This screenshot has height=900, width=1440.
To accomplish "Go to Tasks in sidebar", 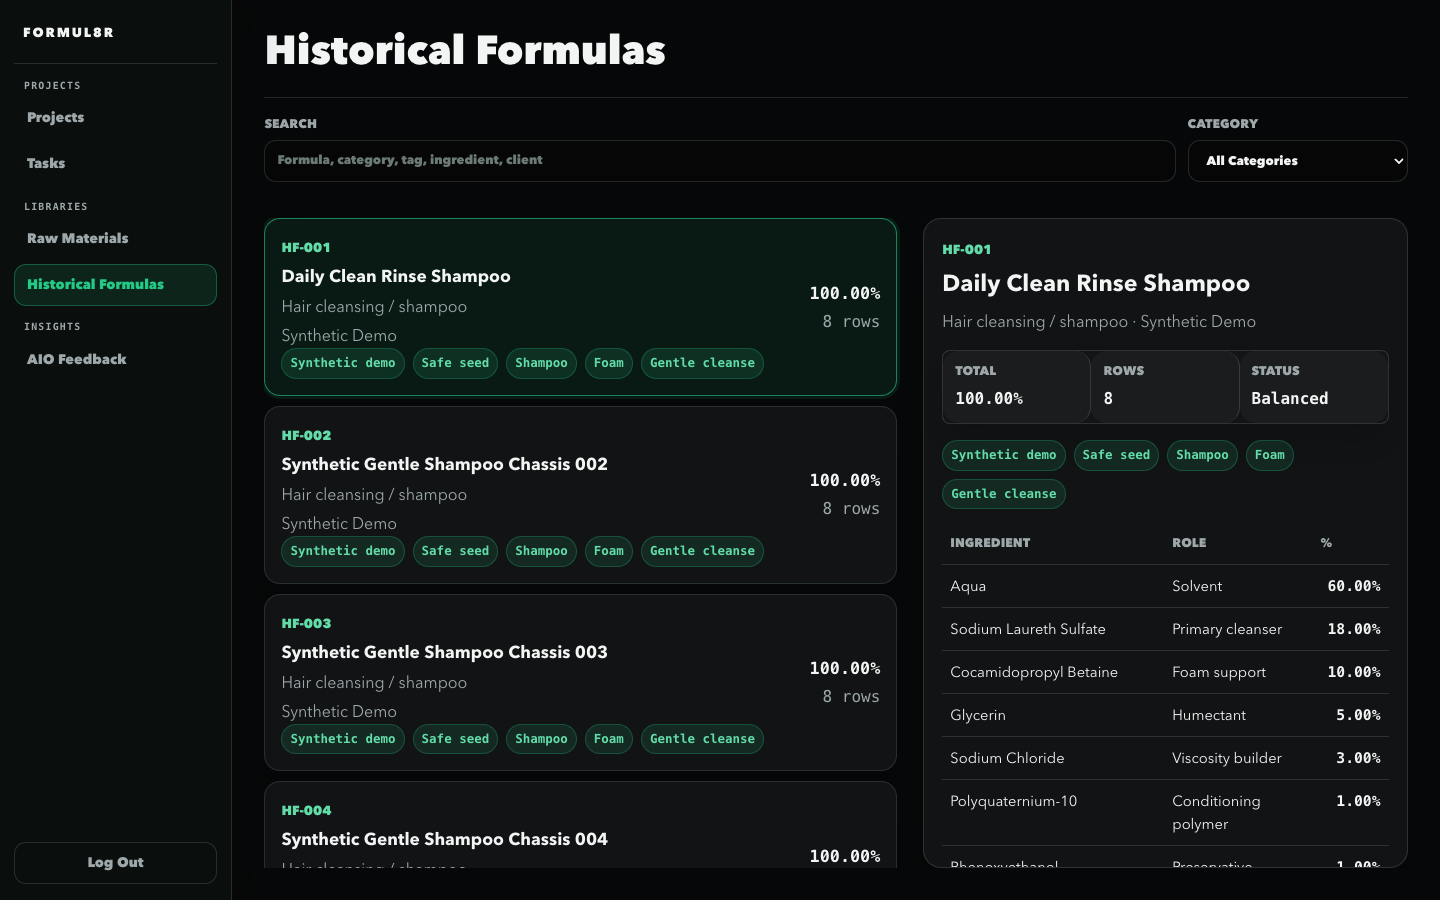I will point(115,164).
